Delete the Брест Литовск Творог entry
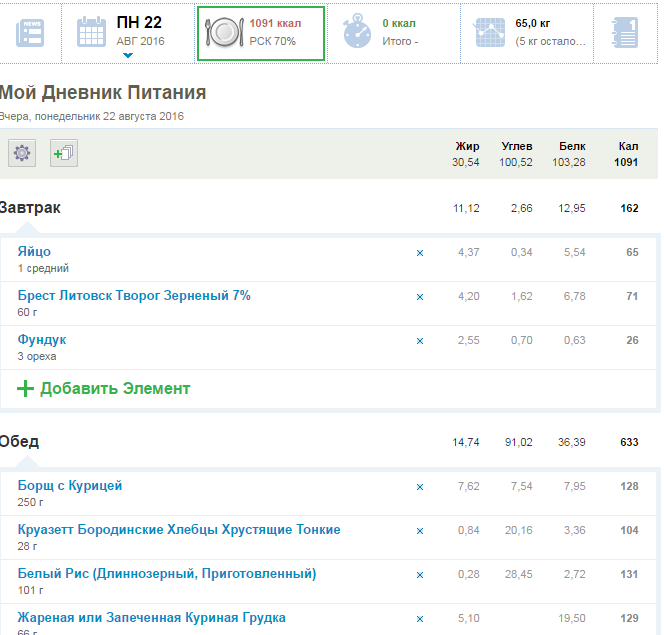The width and height of the screenshot is (664, 635). [x=420, y=297]
